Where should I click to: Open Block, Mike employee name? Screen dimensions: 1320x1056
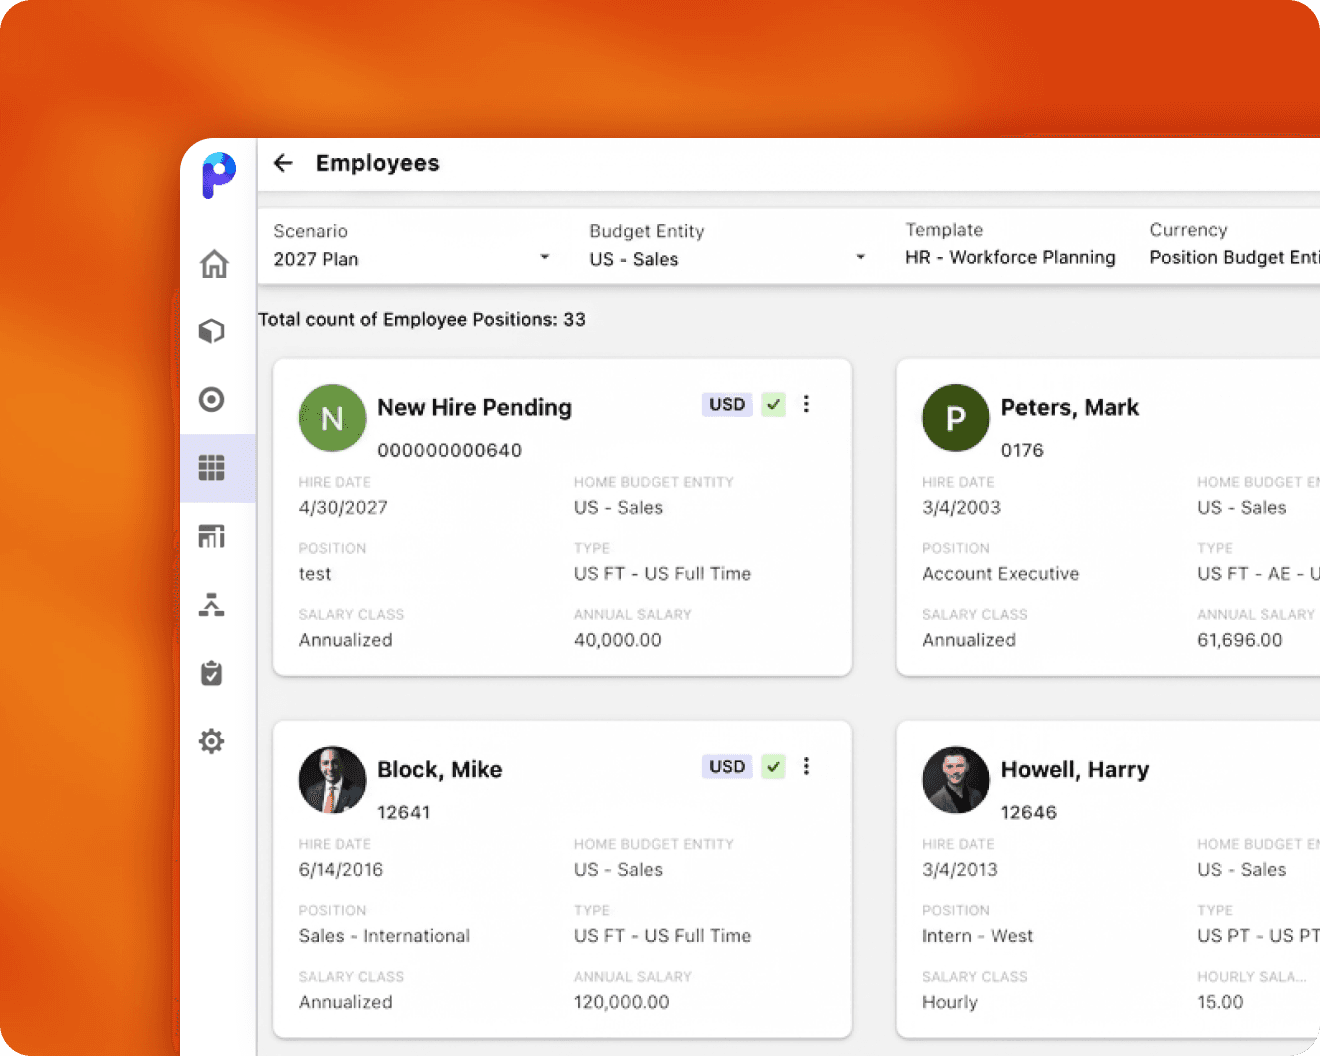(x=439, y=769)
